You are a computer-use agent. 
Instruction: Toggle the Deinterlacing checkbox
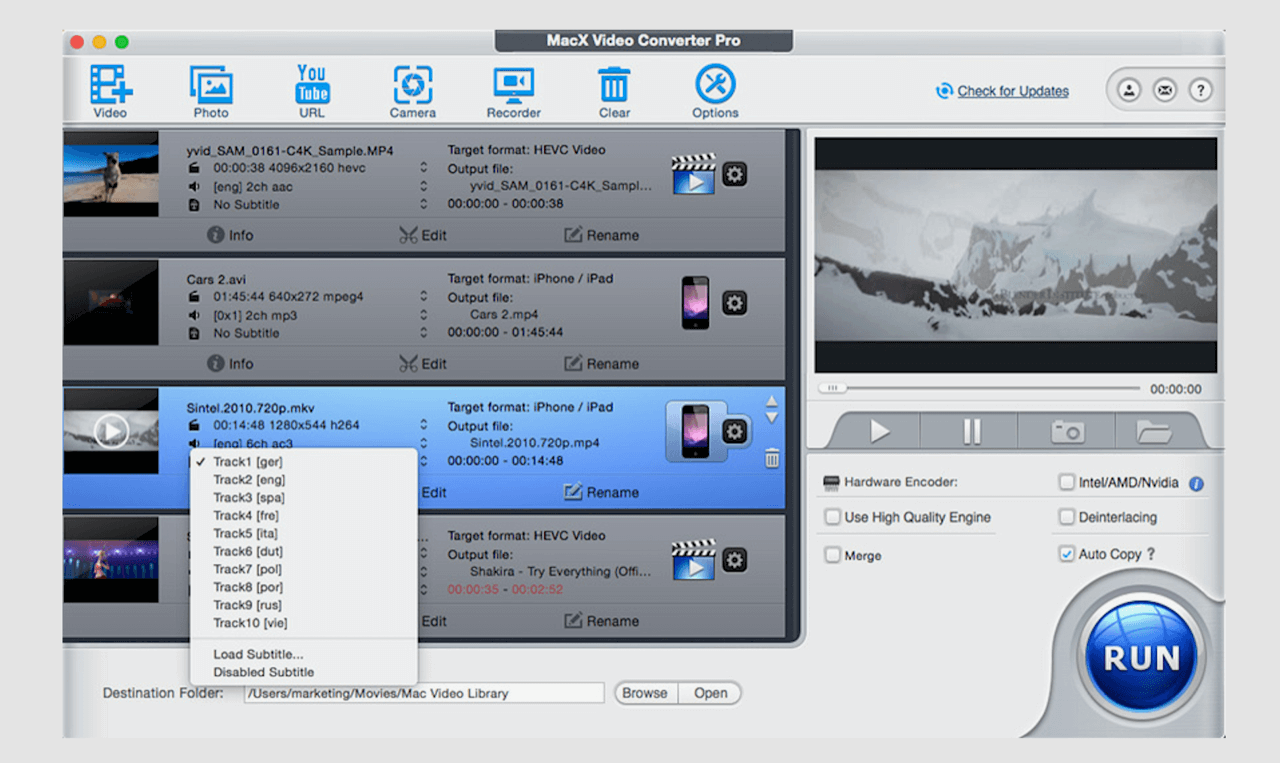[1066, 517]
